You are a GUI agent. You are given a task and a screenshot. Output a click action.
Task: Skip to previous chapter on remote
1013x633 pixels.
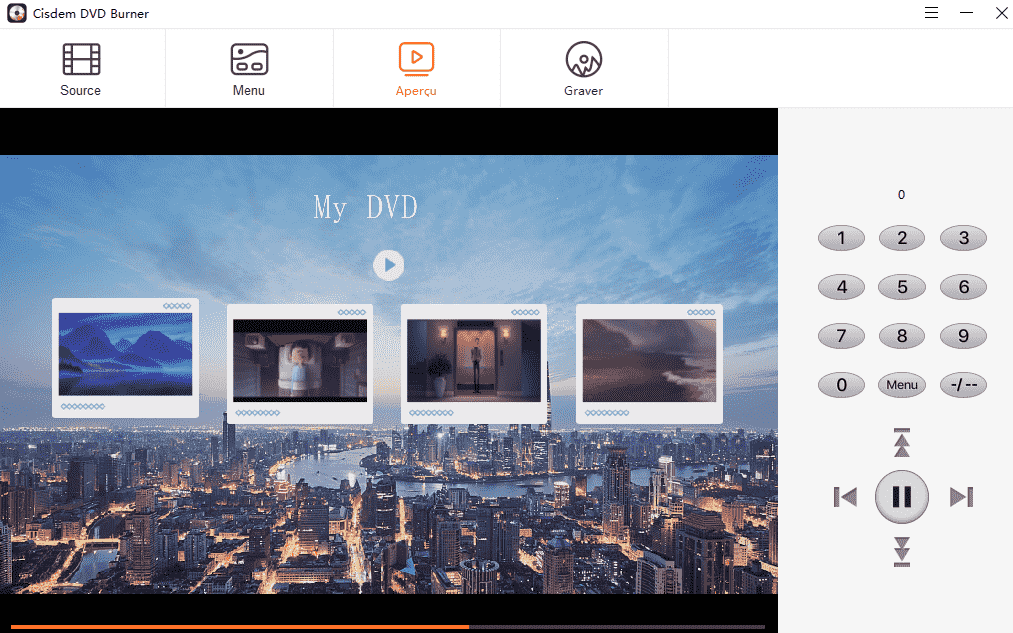click(845, 497)
